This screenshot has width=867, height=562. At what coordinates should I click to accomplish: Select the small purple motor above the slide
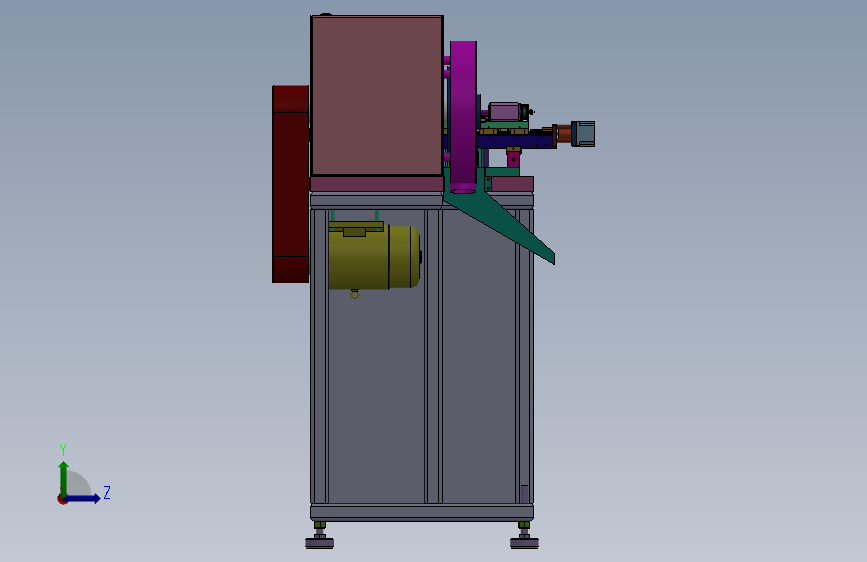click(504, 112)
